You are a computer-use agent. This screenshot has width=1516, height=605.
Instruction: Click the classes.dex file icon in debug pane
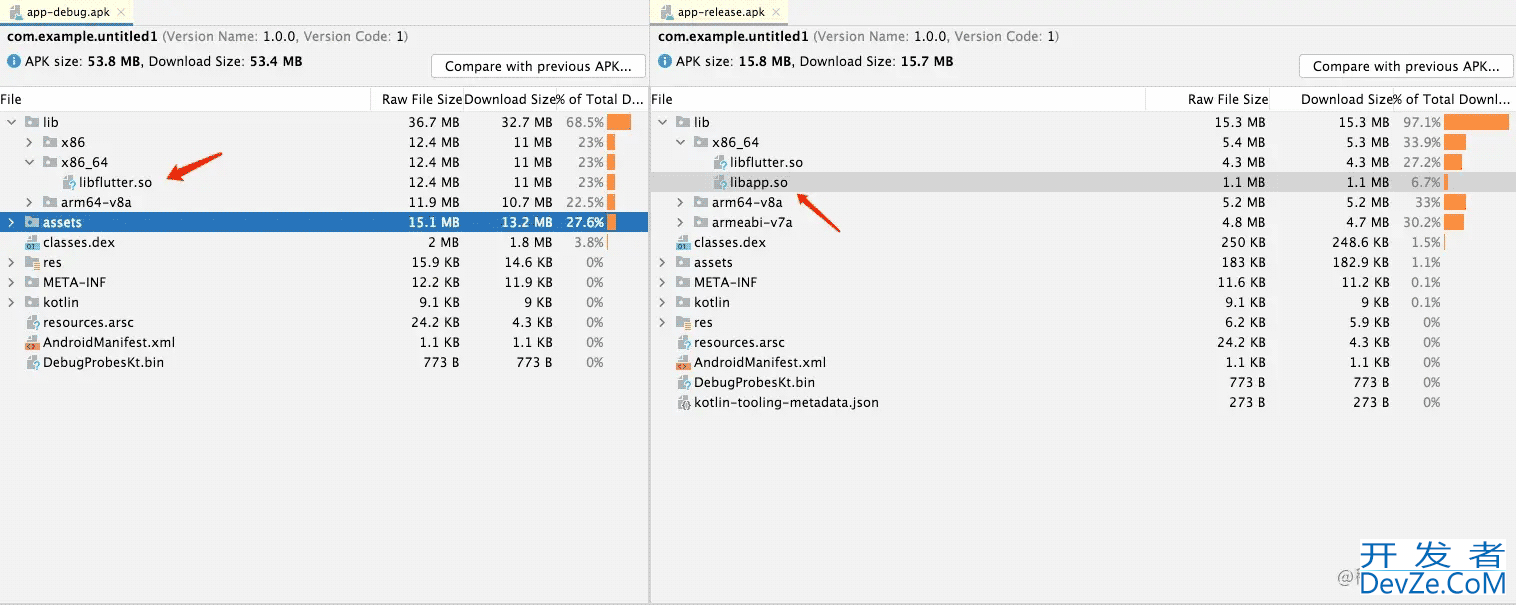32,242
